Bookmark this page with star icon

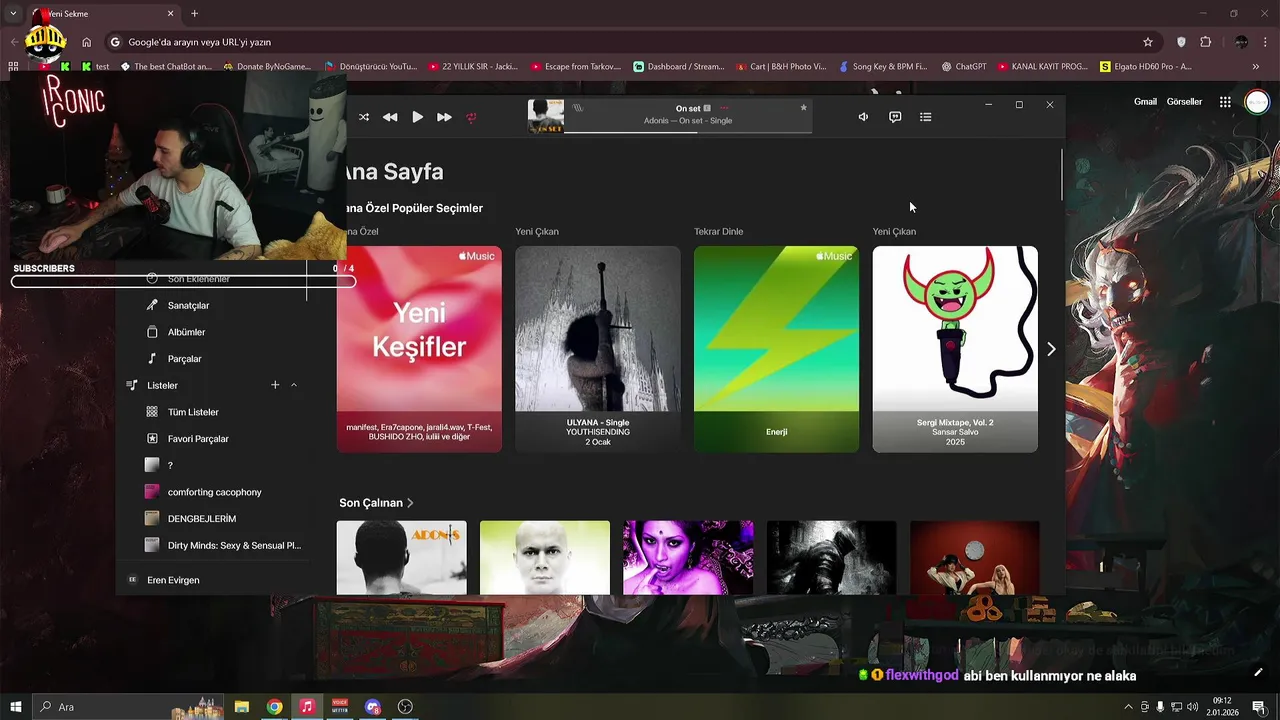point(1148,42)
